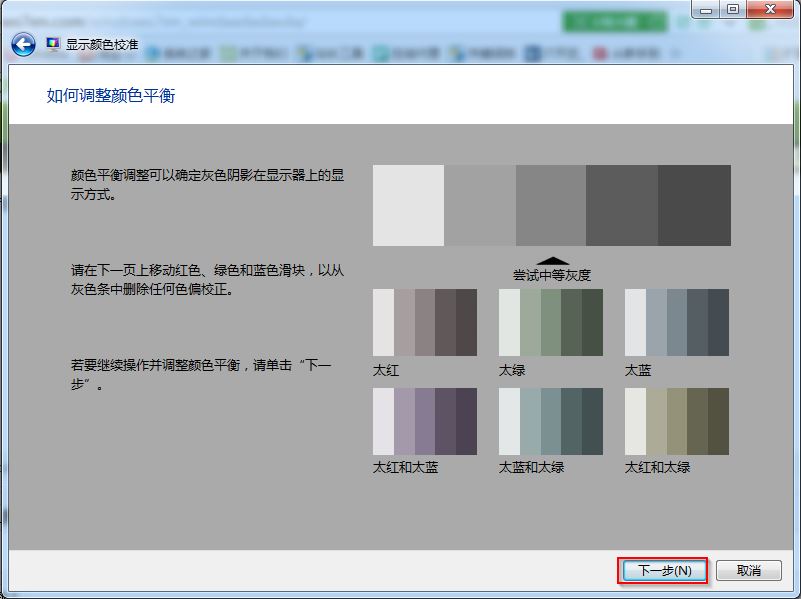The image size is (801, 599).
Task: Click the lightest square in the grayscale bar
Action: (x=405, y=205)
